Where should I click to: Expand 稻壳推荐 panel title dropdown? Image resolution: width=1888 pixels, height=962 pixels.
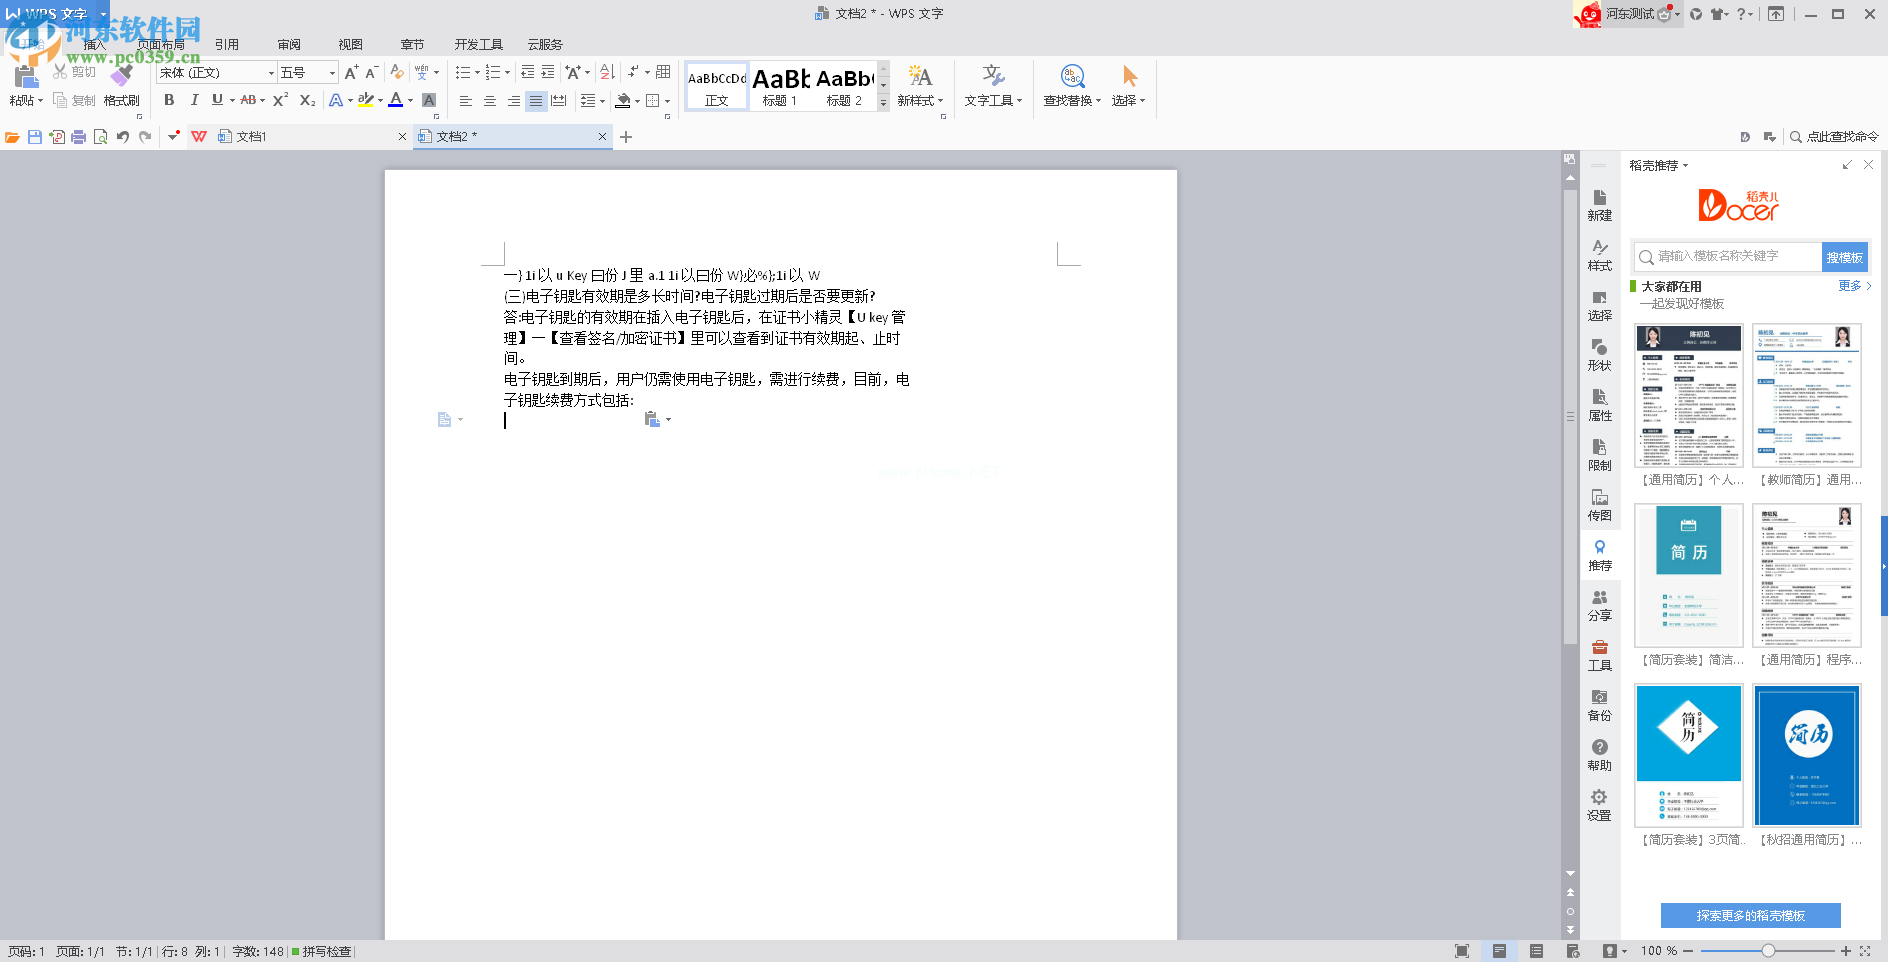1685,166
